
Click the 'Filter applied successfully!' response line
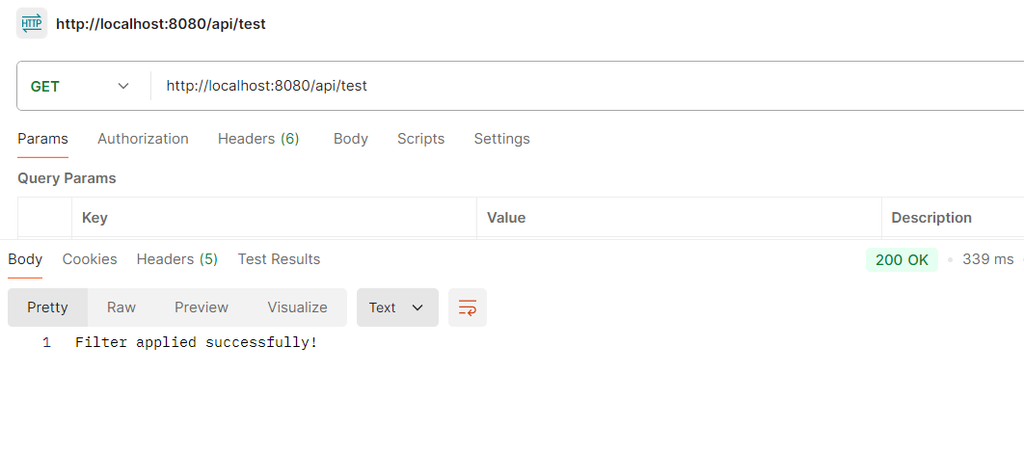(196, 342)
